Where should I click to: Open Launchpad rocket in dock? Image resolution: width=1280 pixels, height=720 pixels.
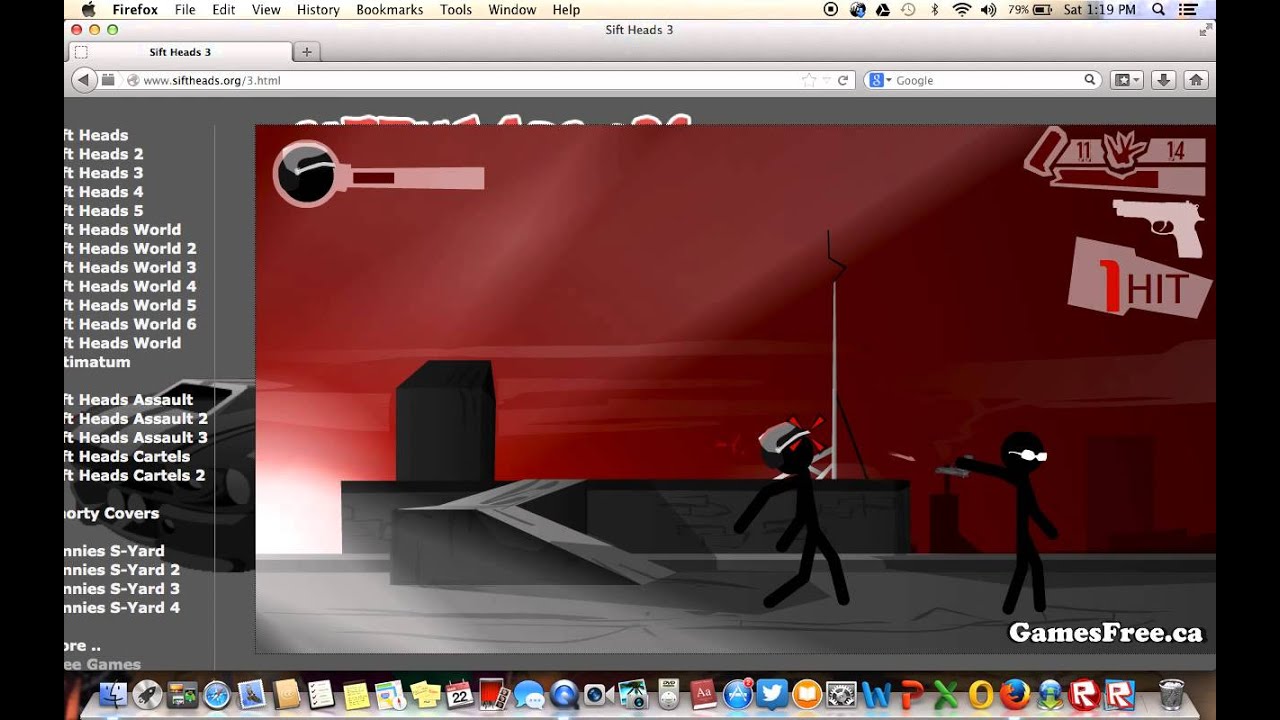click(148, 694)
